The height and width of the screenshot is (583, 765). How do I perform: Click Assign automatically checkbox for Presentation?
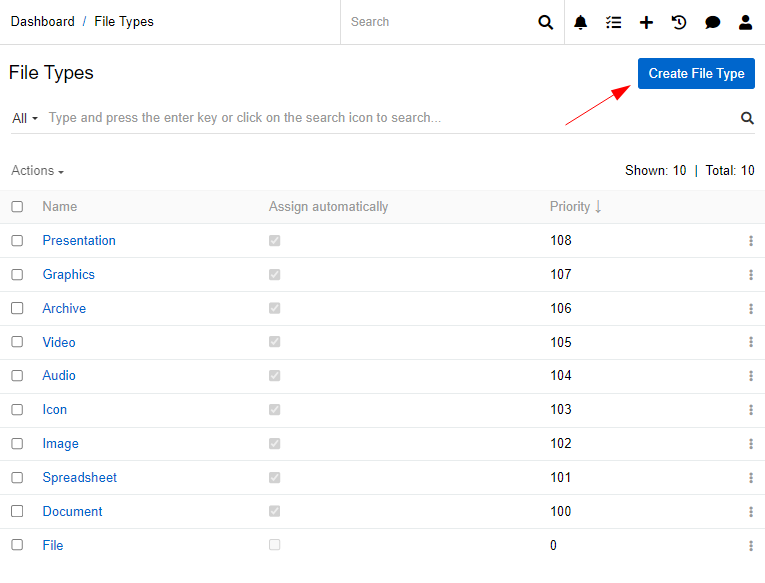coord(274,241)
